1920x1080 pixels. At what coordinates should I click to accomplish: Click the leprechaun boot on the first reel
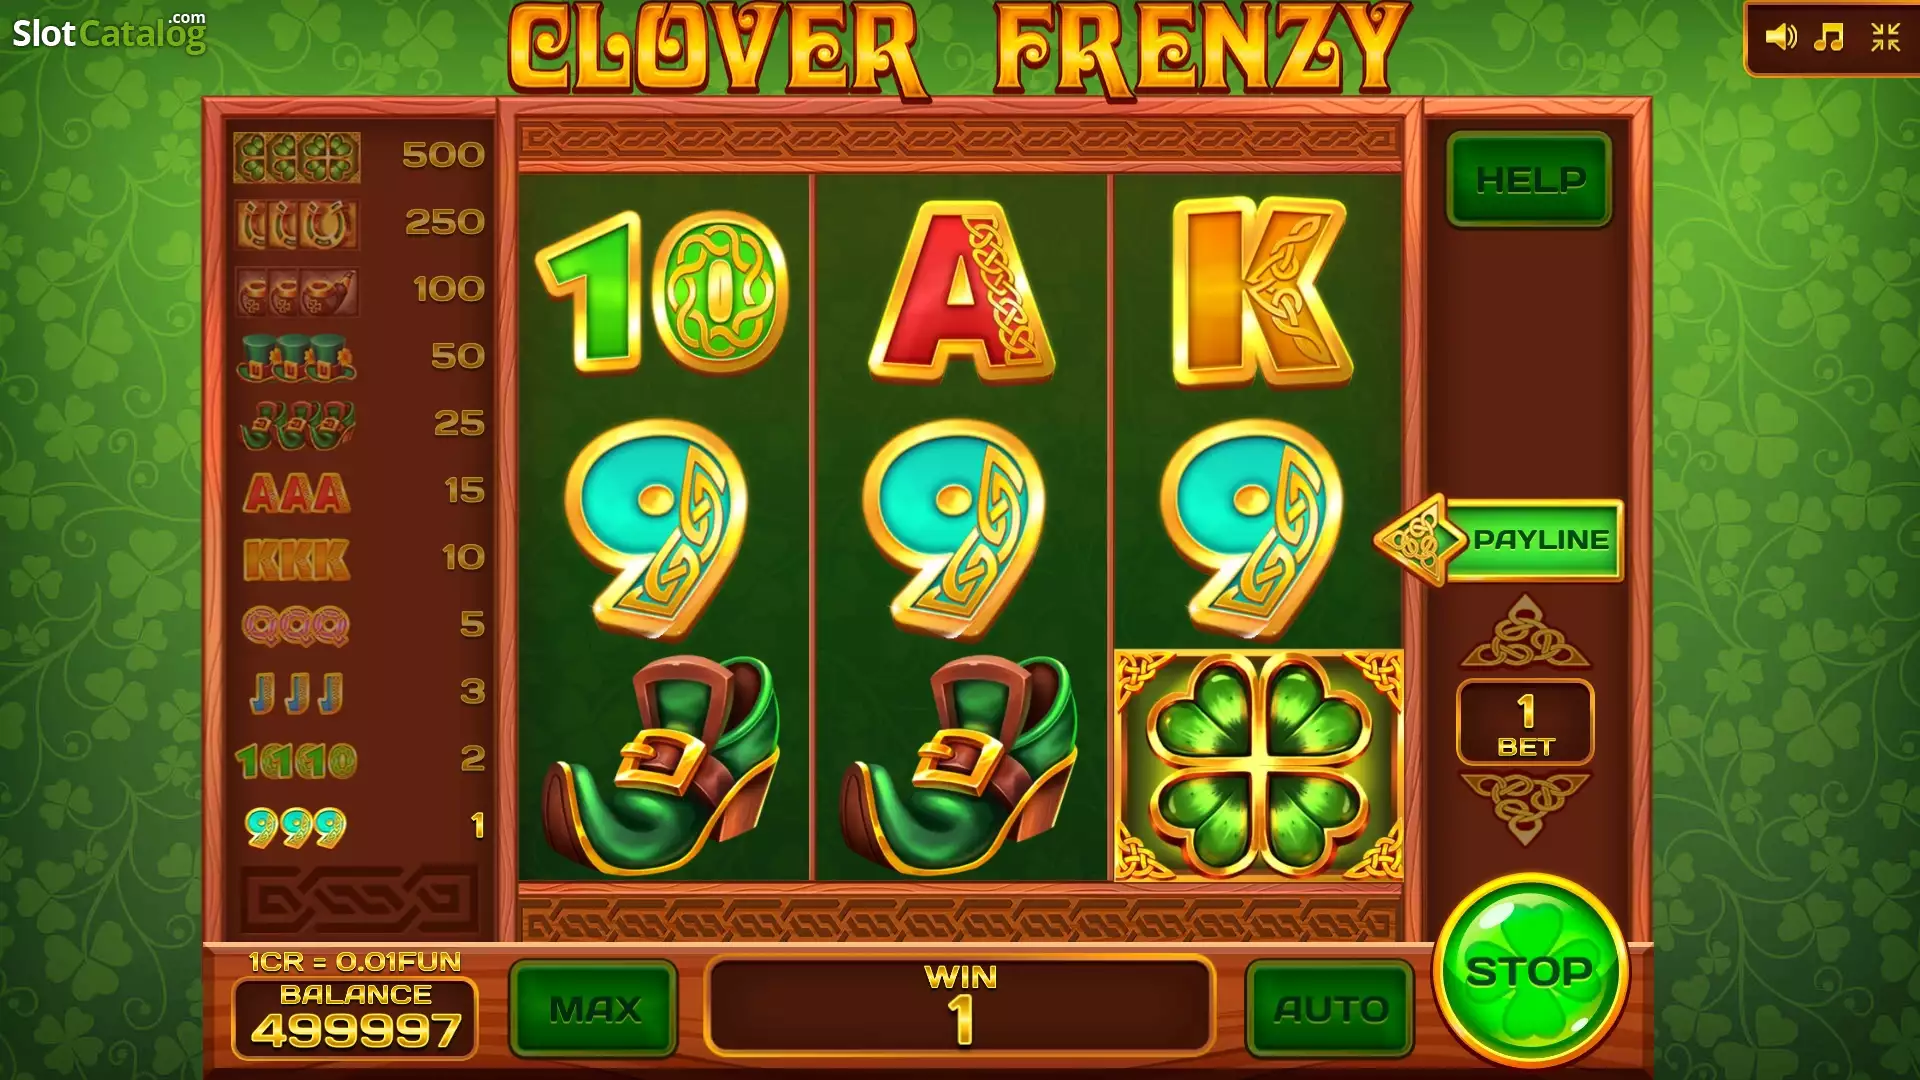coord(660,765)
